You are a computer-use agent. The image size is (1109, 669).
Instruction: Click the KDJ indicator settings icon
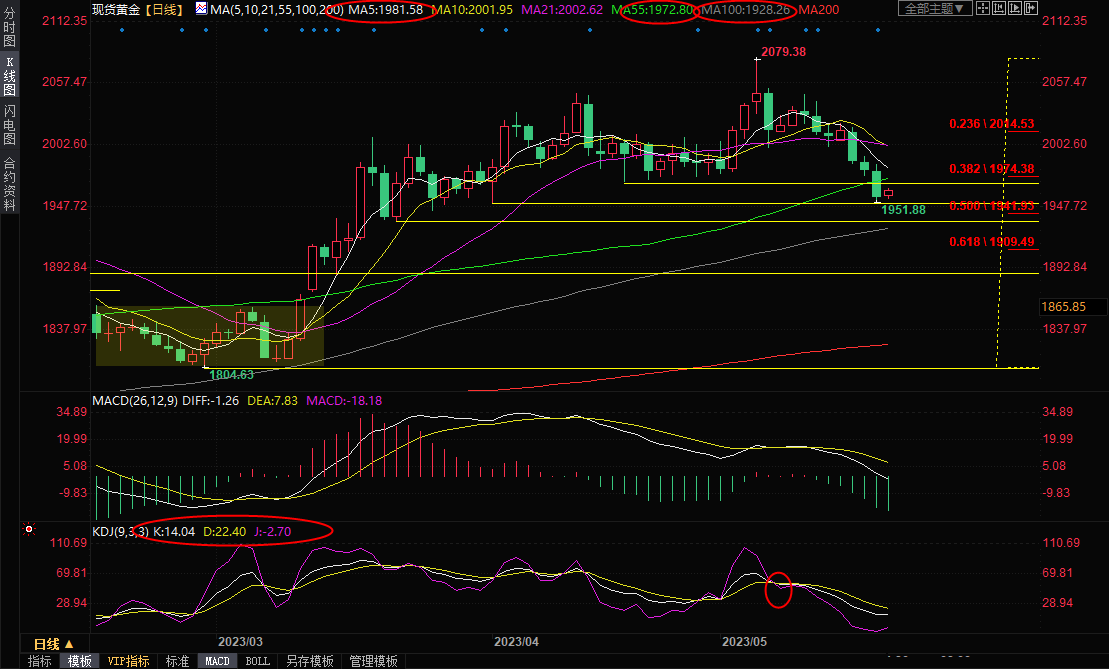tap(29, 530)
